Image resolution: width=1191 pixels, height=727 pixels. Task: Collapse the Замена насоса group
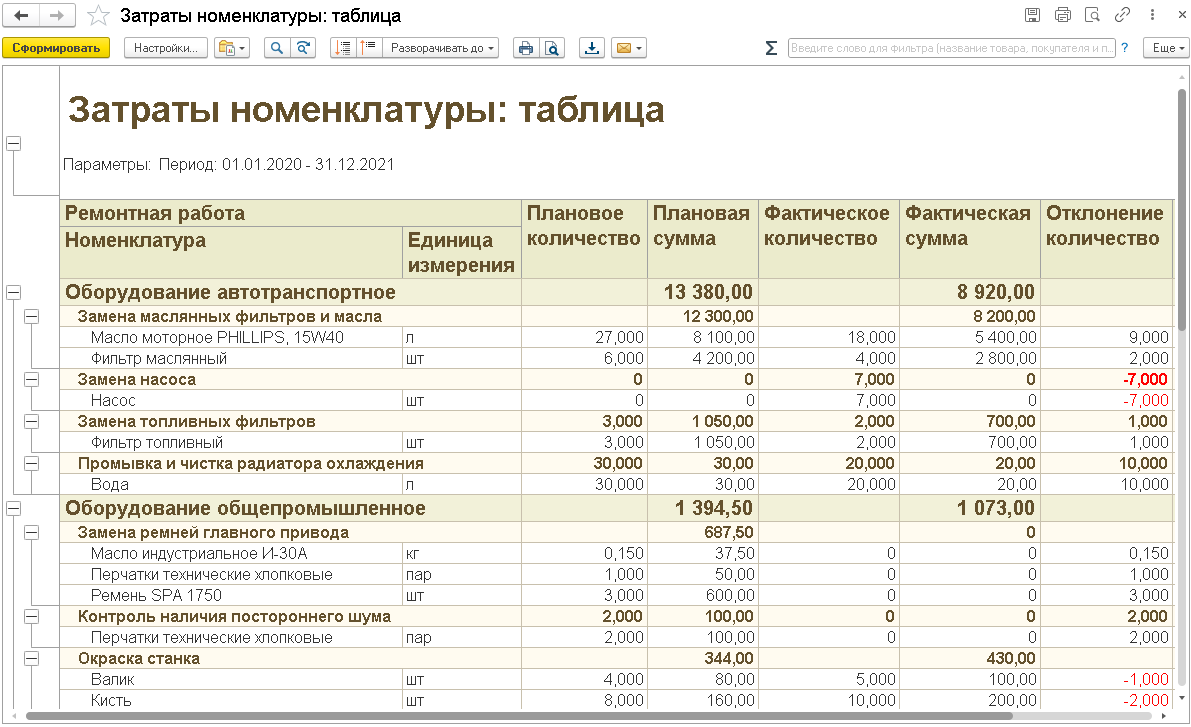(31, 380)
